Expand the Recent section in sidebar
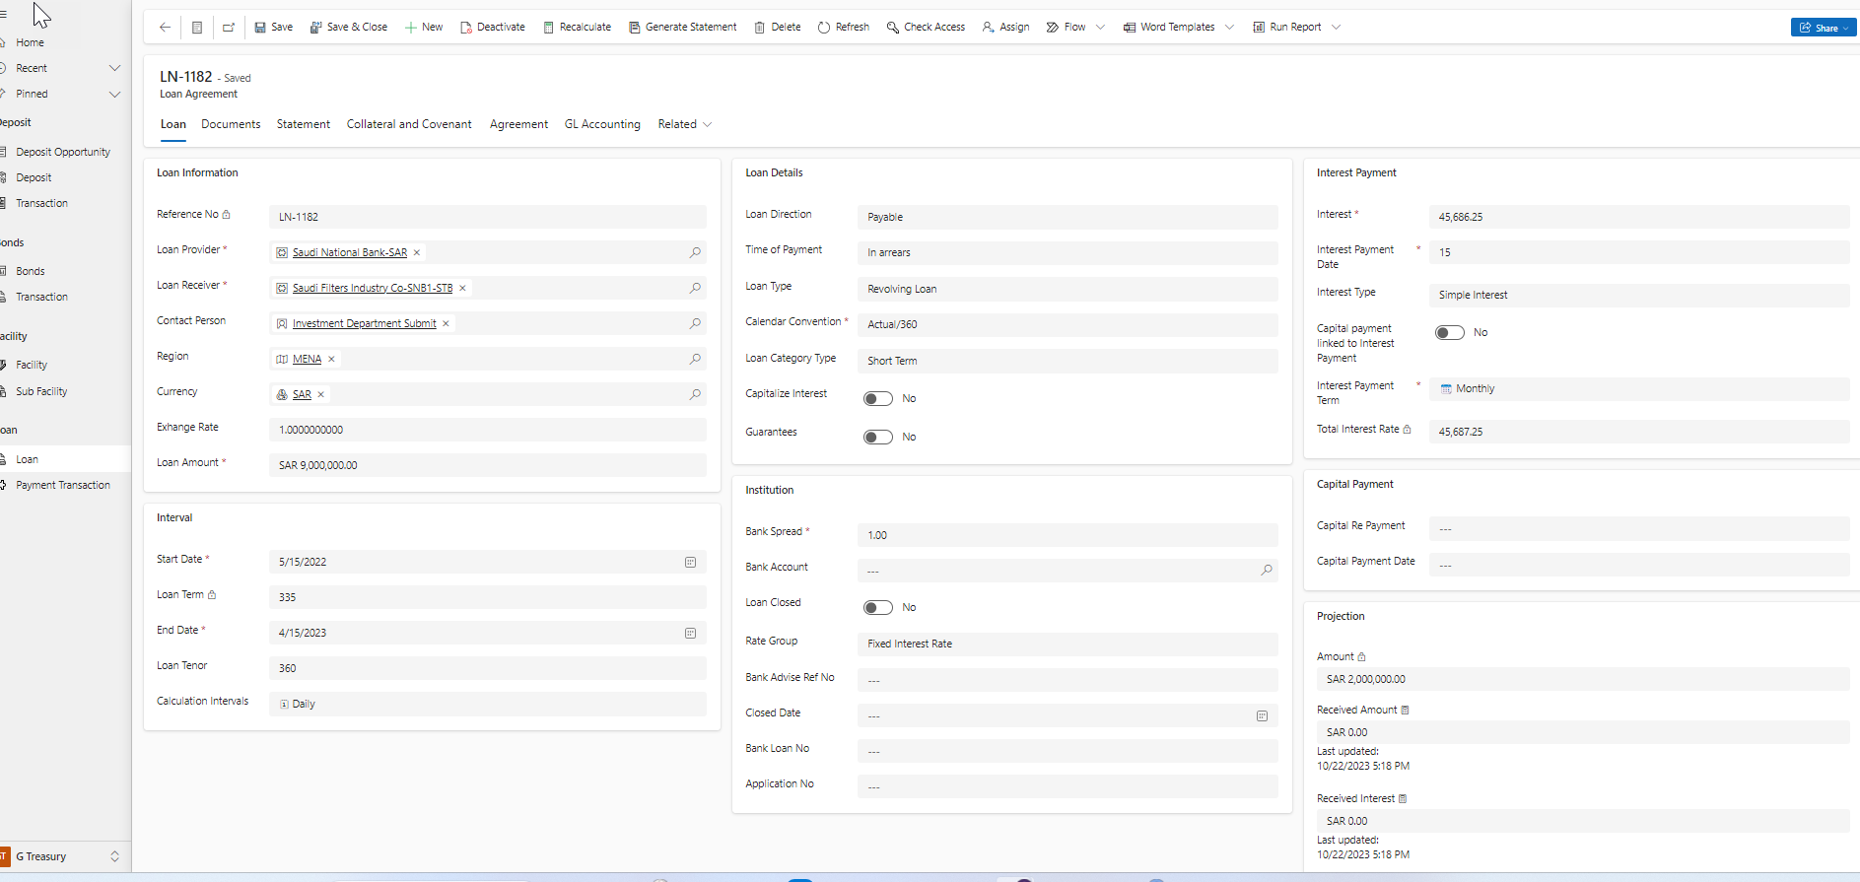The height and width of the screenshot is (882, 1860). (114, 68)
